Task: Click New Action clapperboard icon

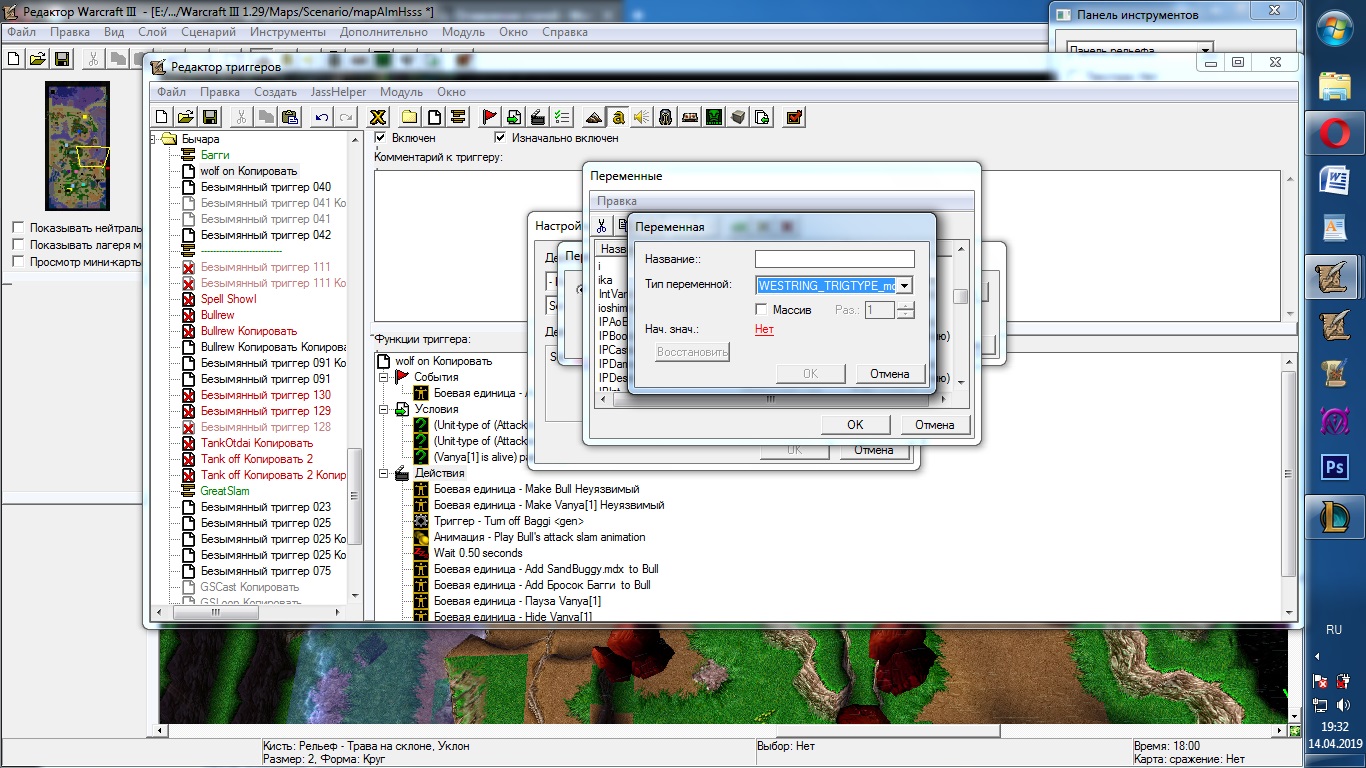Action: [x=538, y=117]
